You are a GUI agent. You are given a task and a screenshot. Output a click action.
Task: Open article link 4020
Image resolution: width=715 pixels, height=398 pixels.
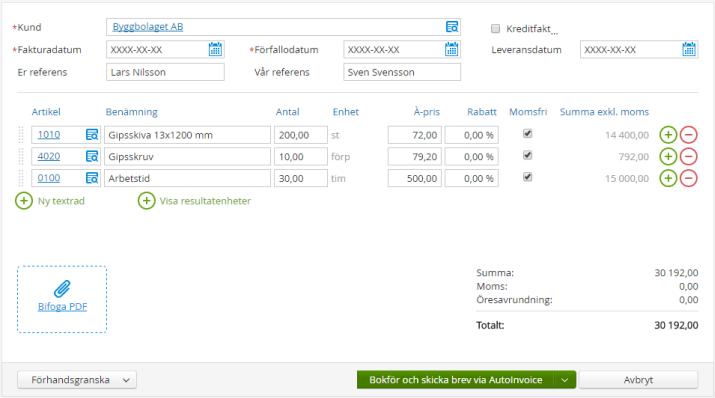click(x=49, y=156)
